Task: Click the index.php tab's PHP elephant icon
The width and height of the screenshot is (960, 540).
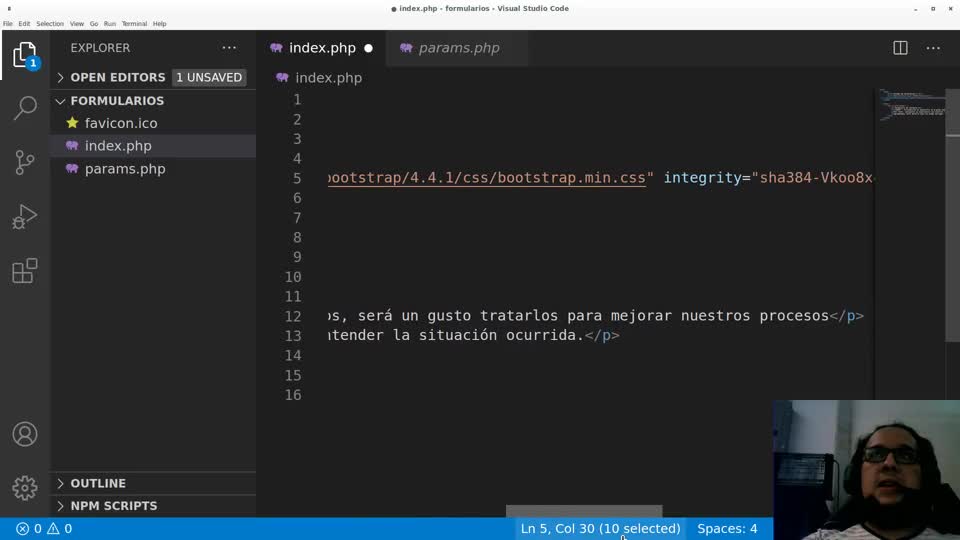Action: coord(276,48)
